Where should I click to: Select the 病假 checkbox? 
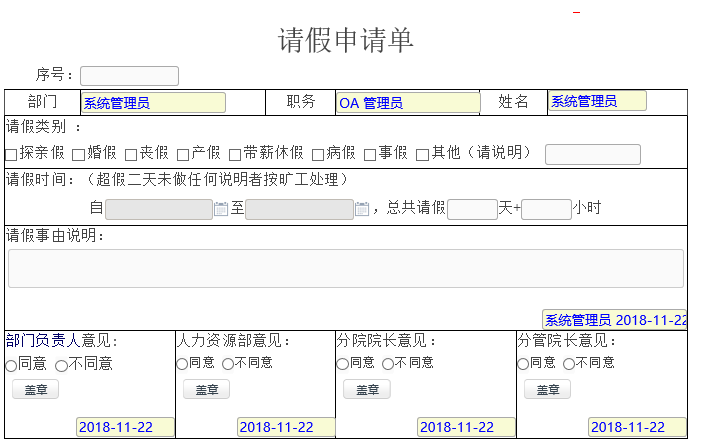point(318,154)
